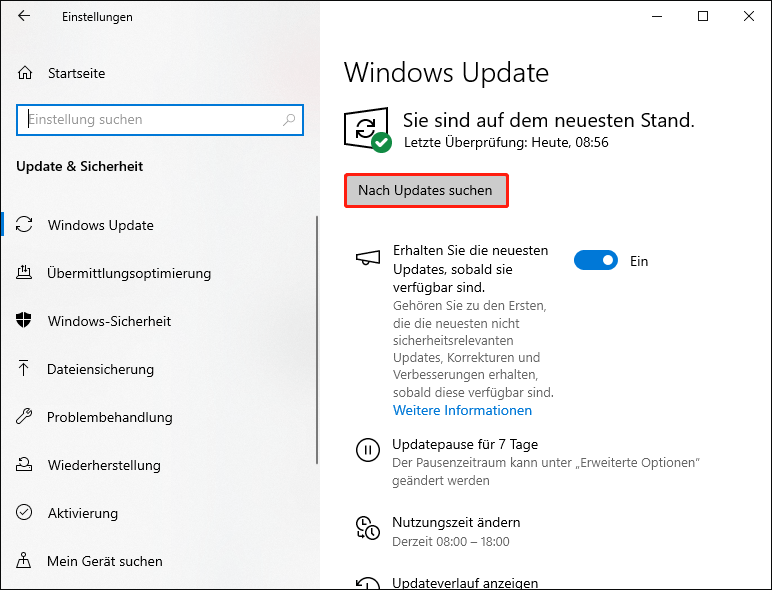Click the Dateiensicherung upload arrow icon
Image resolution: width=772 pixels, height=590 pixels.
[x=23, y=368]
